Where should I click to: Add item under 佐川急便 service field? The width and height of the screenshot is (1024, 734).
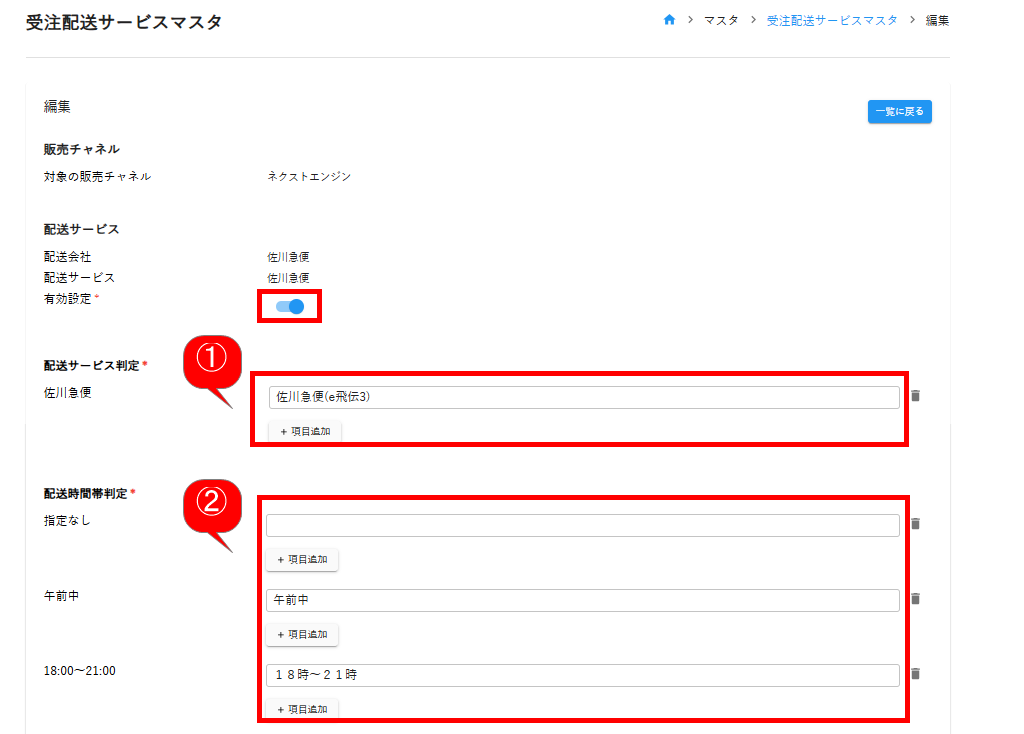(x=304, y=431)
